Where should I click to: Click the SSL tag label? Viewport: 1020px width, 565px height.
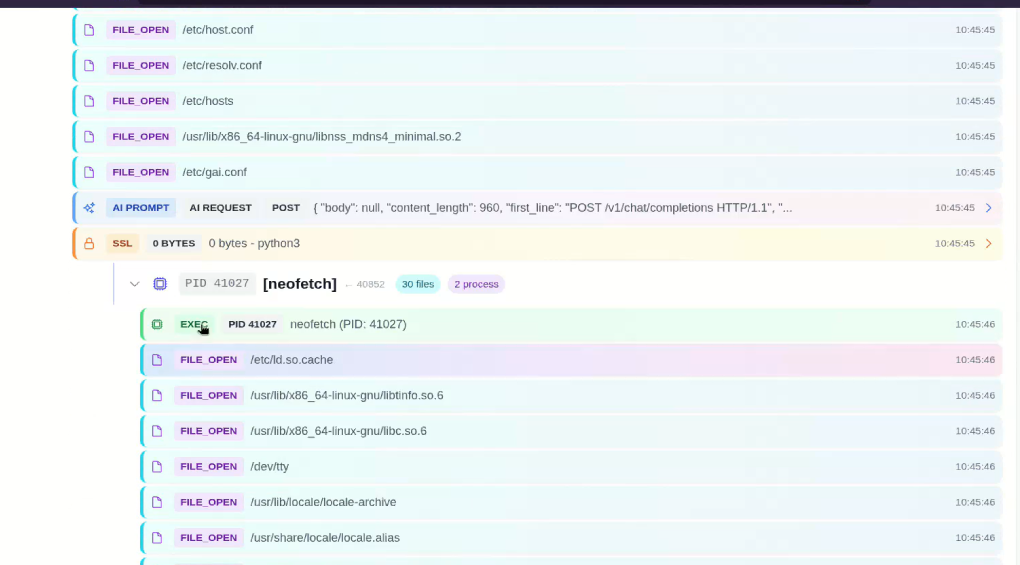(120, 243)
